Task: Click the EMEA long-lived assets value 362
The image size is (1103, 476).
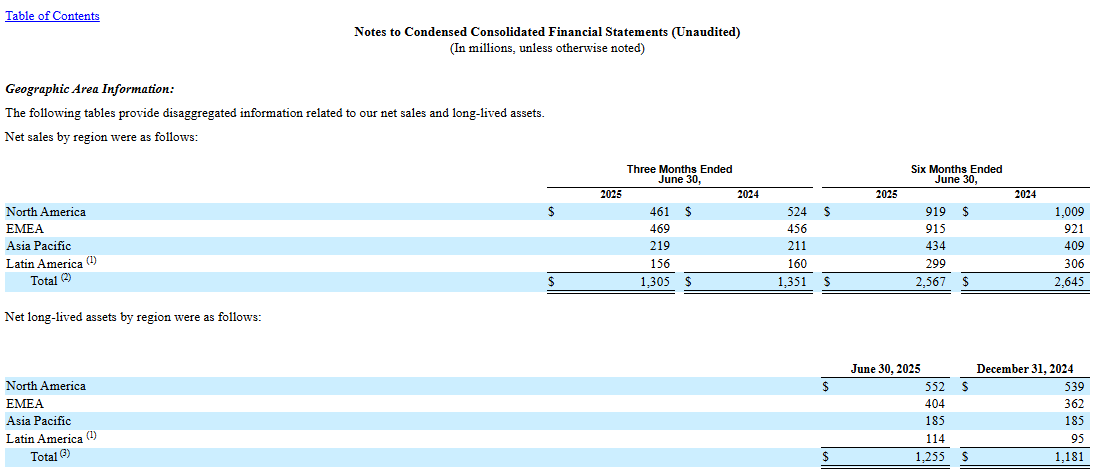Action: 1071,403
